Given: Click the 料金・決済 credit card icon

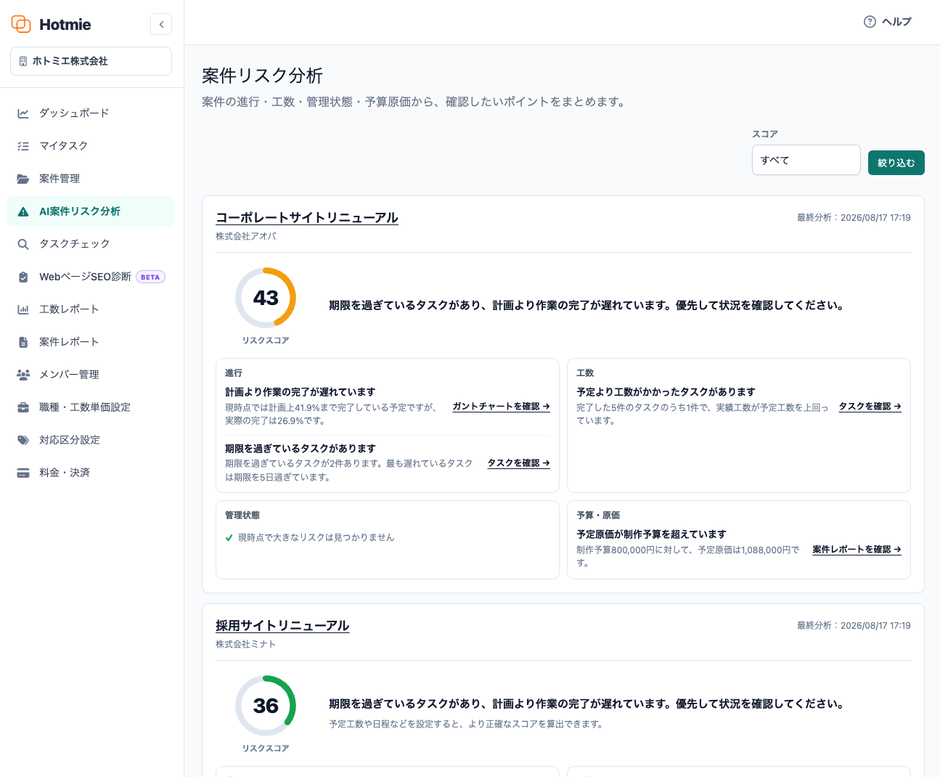Looking at the screenshot, I should coord(23,473).
